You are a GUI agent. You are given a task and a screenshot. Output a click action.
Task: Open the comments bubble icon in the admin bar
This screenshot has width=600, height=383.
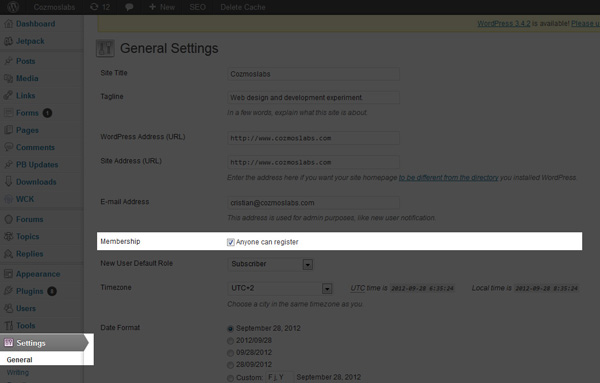pyautogui.click(x=129, y=7)
